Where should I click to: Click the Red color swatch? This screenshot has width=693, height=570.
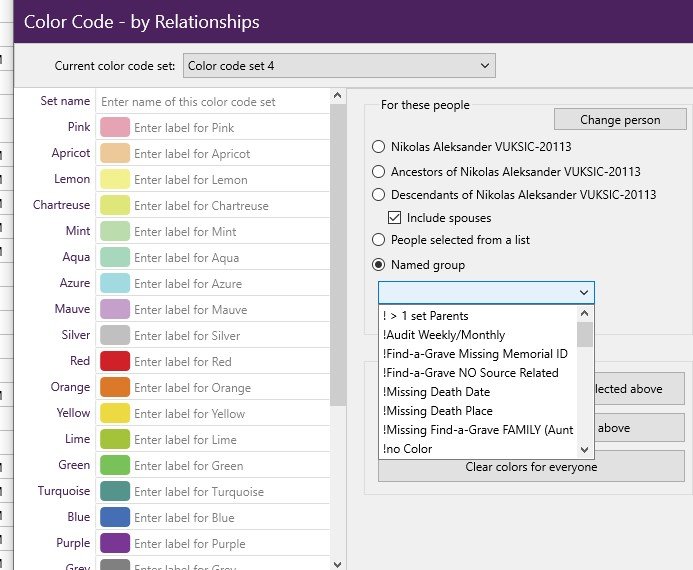tap(115, 361)
